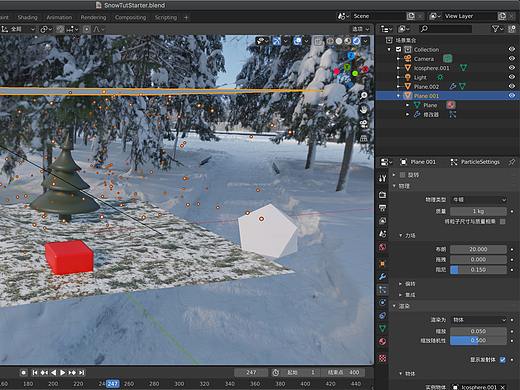Open the Scene properties tab
This screenshot has width=520, height=390.
(382, 234)
